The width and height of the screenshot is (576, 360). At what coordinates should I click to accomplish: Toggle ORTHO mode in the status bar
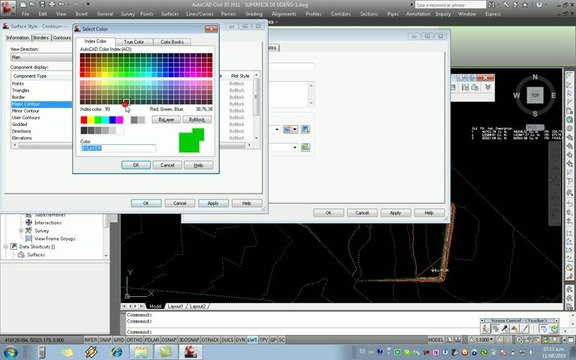click(134, 340)
